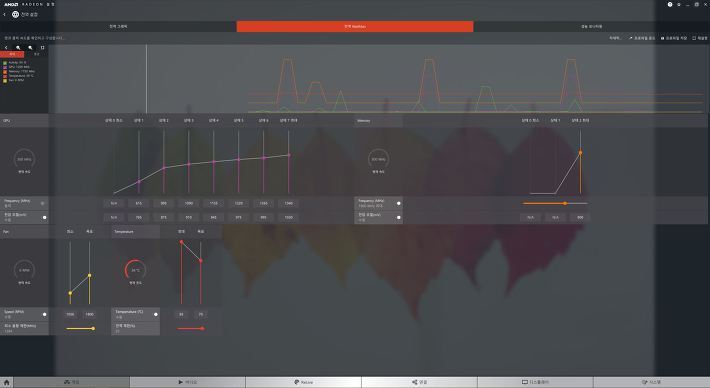710x388 pixels.
Task: Click GPU State 1 voltage input field
Action: pyautogui.click(x=139, y=217)
